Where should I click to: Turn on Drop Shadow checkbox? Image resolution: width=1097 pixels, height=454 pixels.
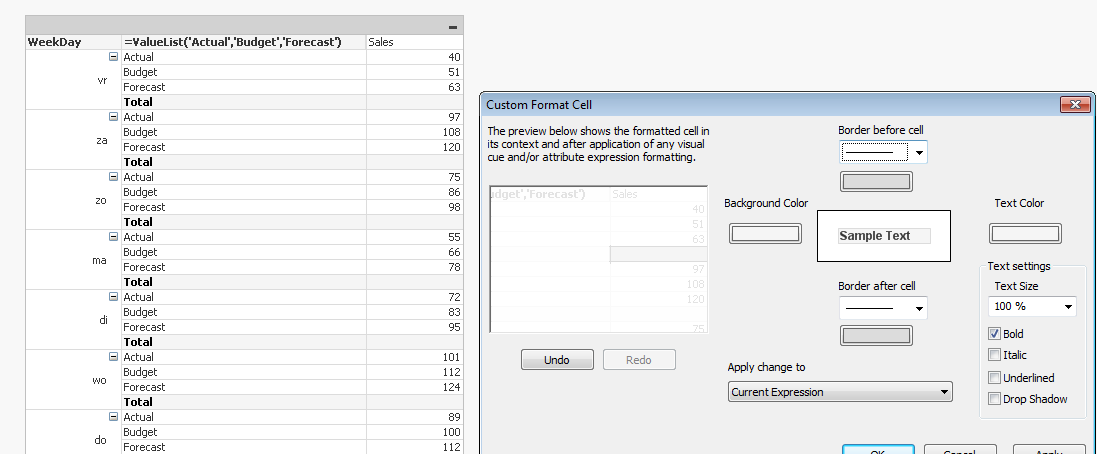994,399
